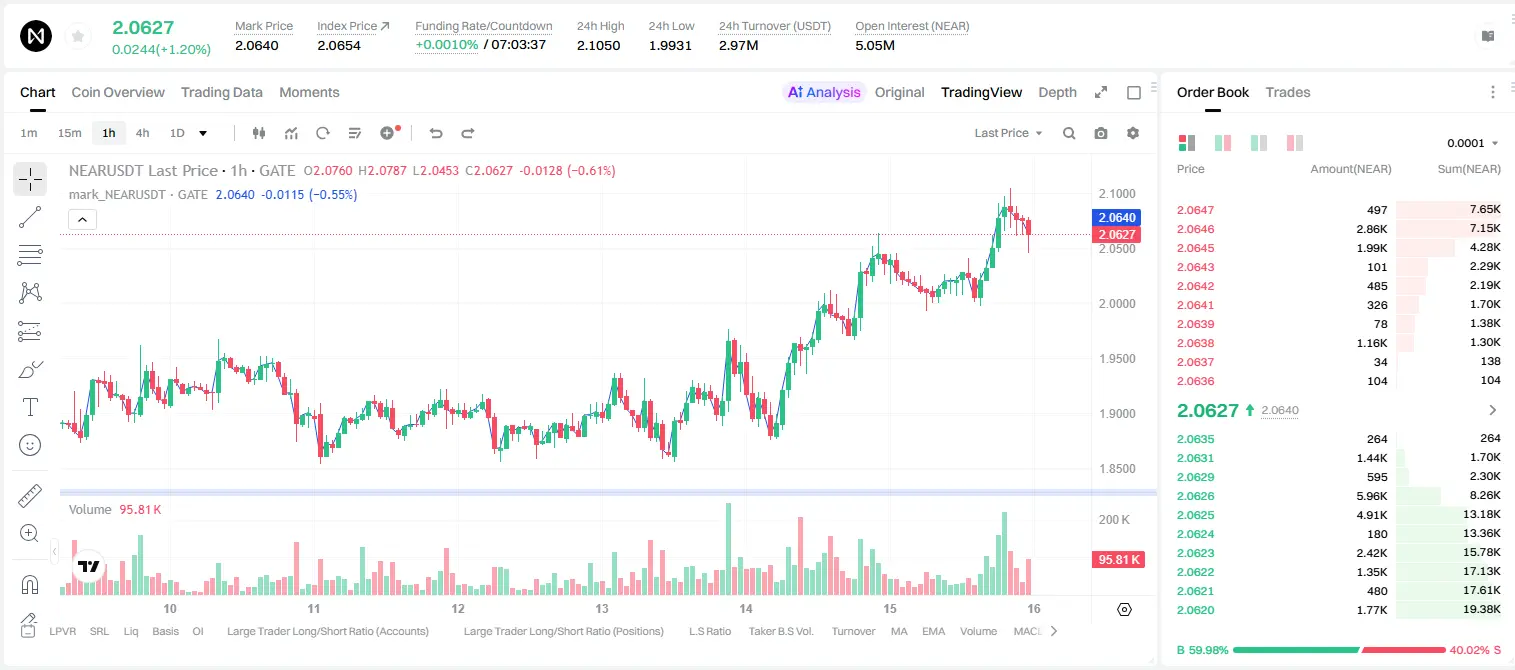Select the ruler measure tool
The width and height of the screenshot is (1515, 670).
coord(30,496)
